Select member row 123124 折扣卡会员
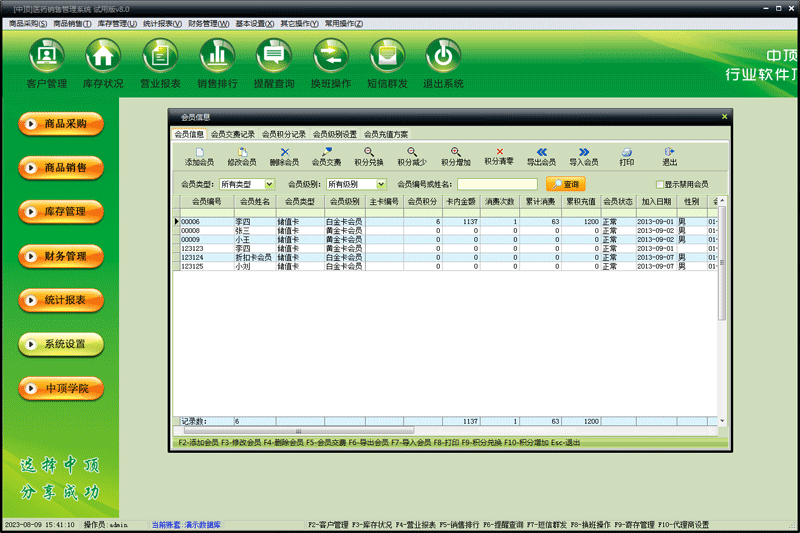 click(x=446, y=257)
